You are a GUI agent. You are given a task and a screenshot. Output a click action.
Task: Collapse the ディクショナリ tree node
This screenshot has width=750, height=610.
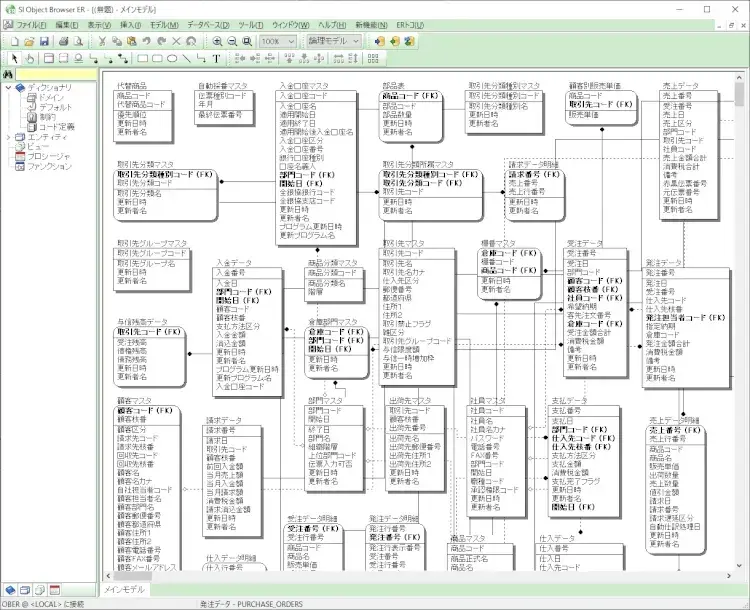coord(8,88)
